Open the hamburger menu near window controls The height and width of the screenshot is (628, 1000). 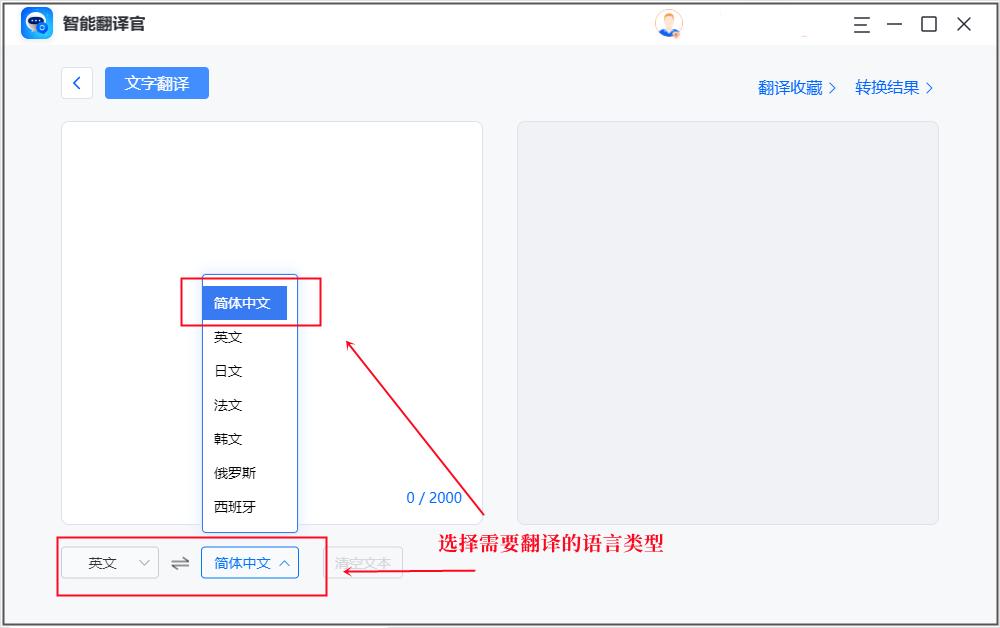[861, 24]
